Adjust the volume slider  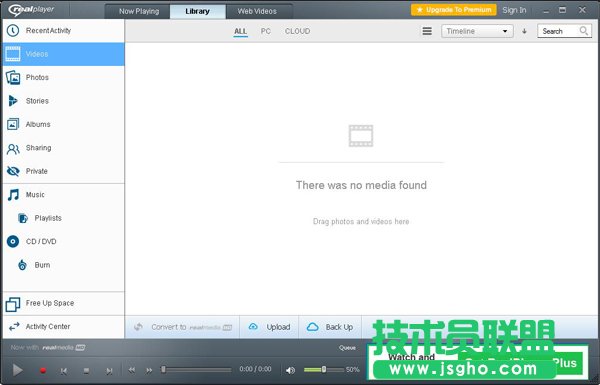pos(324,370)
